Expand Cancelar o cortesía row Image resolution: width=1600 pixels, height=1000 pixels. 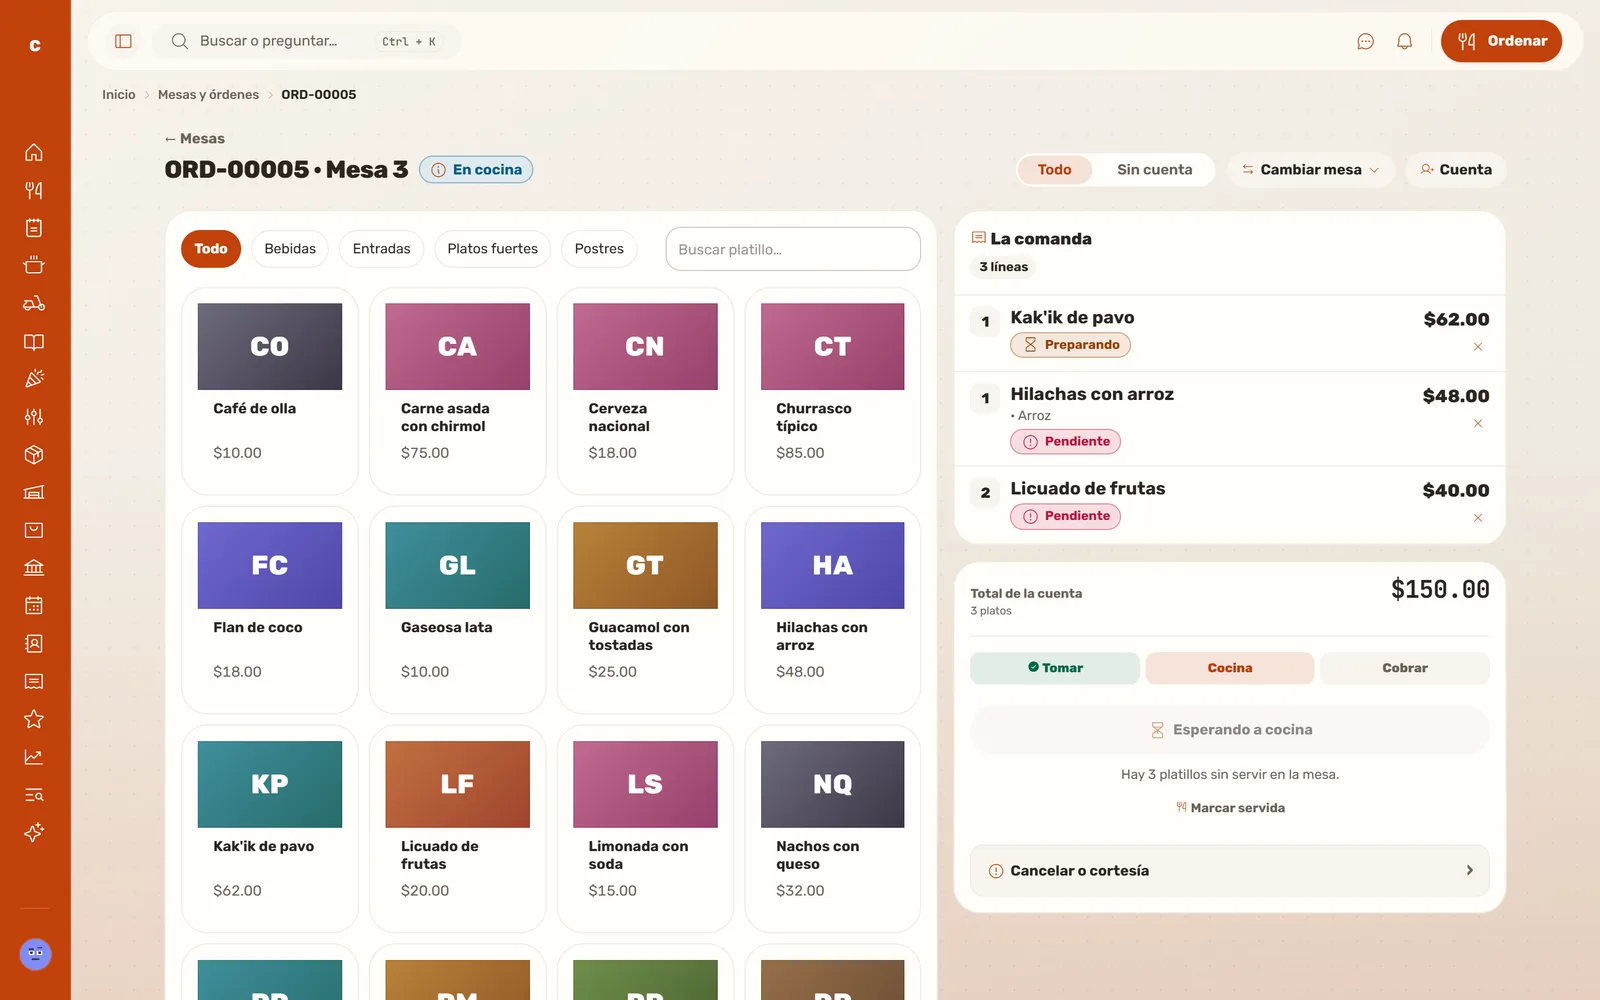click(x=1230, y=871)
